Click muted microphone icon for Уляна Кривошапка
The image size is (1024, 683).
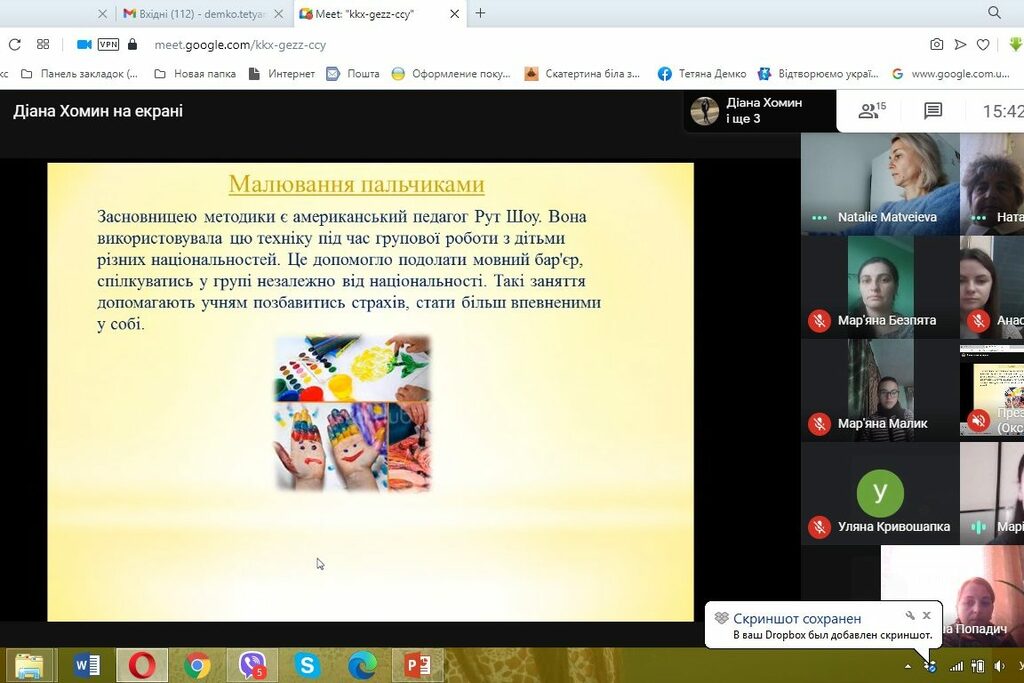pyautogui.click(x=819, y=527)
